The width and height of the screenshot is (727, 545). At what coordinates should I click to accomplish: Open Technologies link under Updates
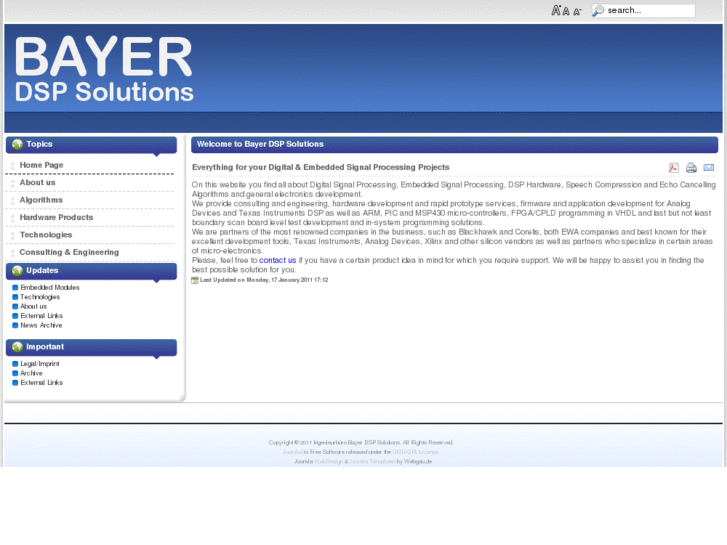tap(40, 297)
